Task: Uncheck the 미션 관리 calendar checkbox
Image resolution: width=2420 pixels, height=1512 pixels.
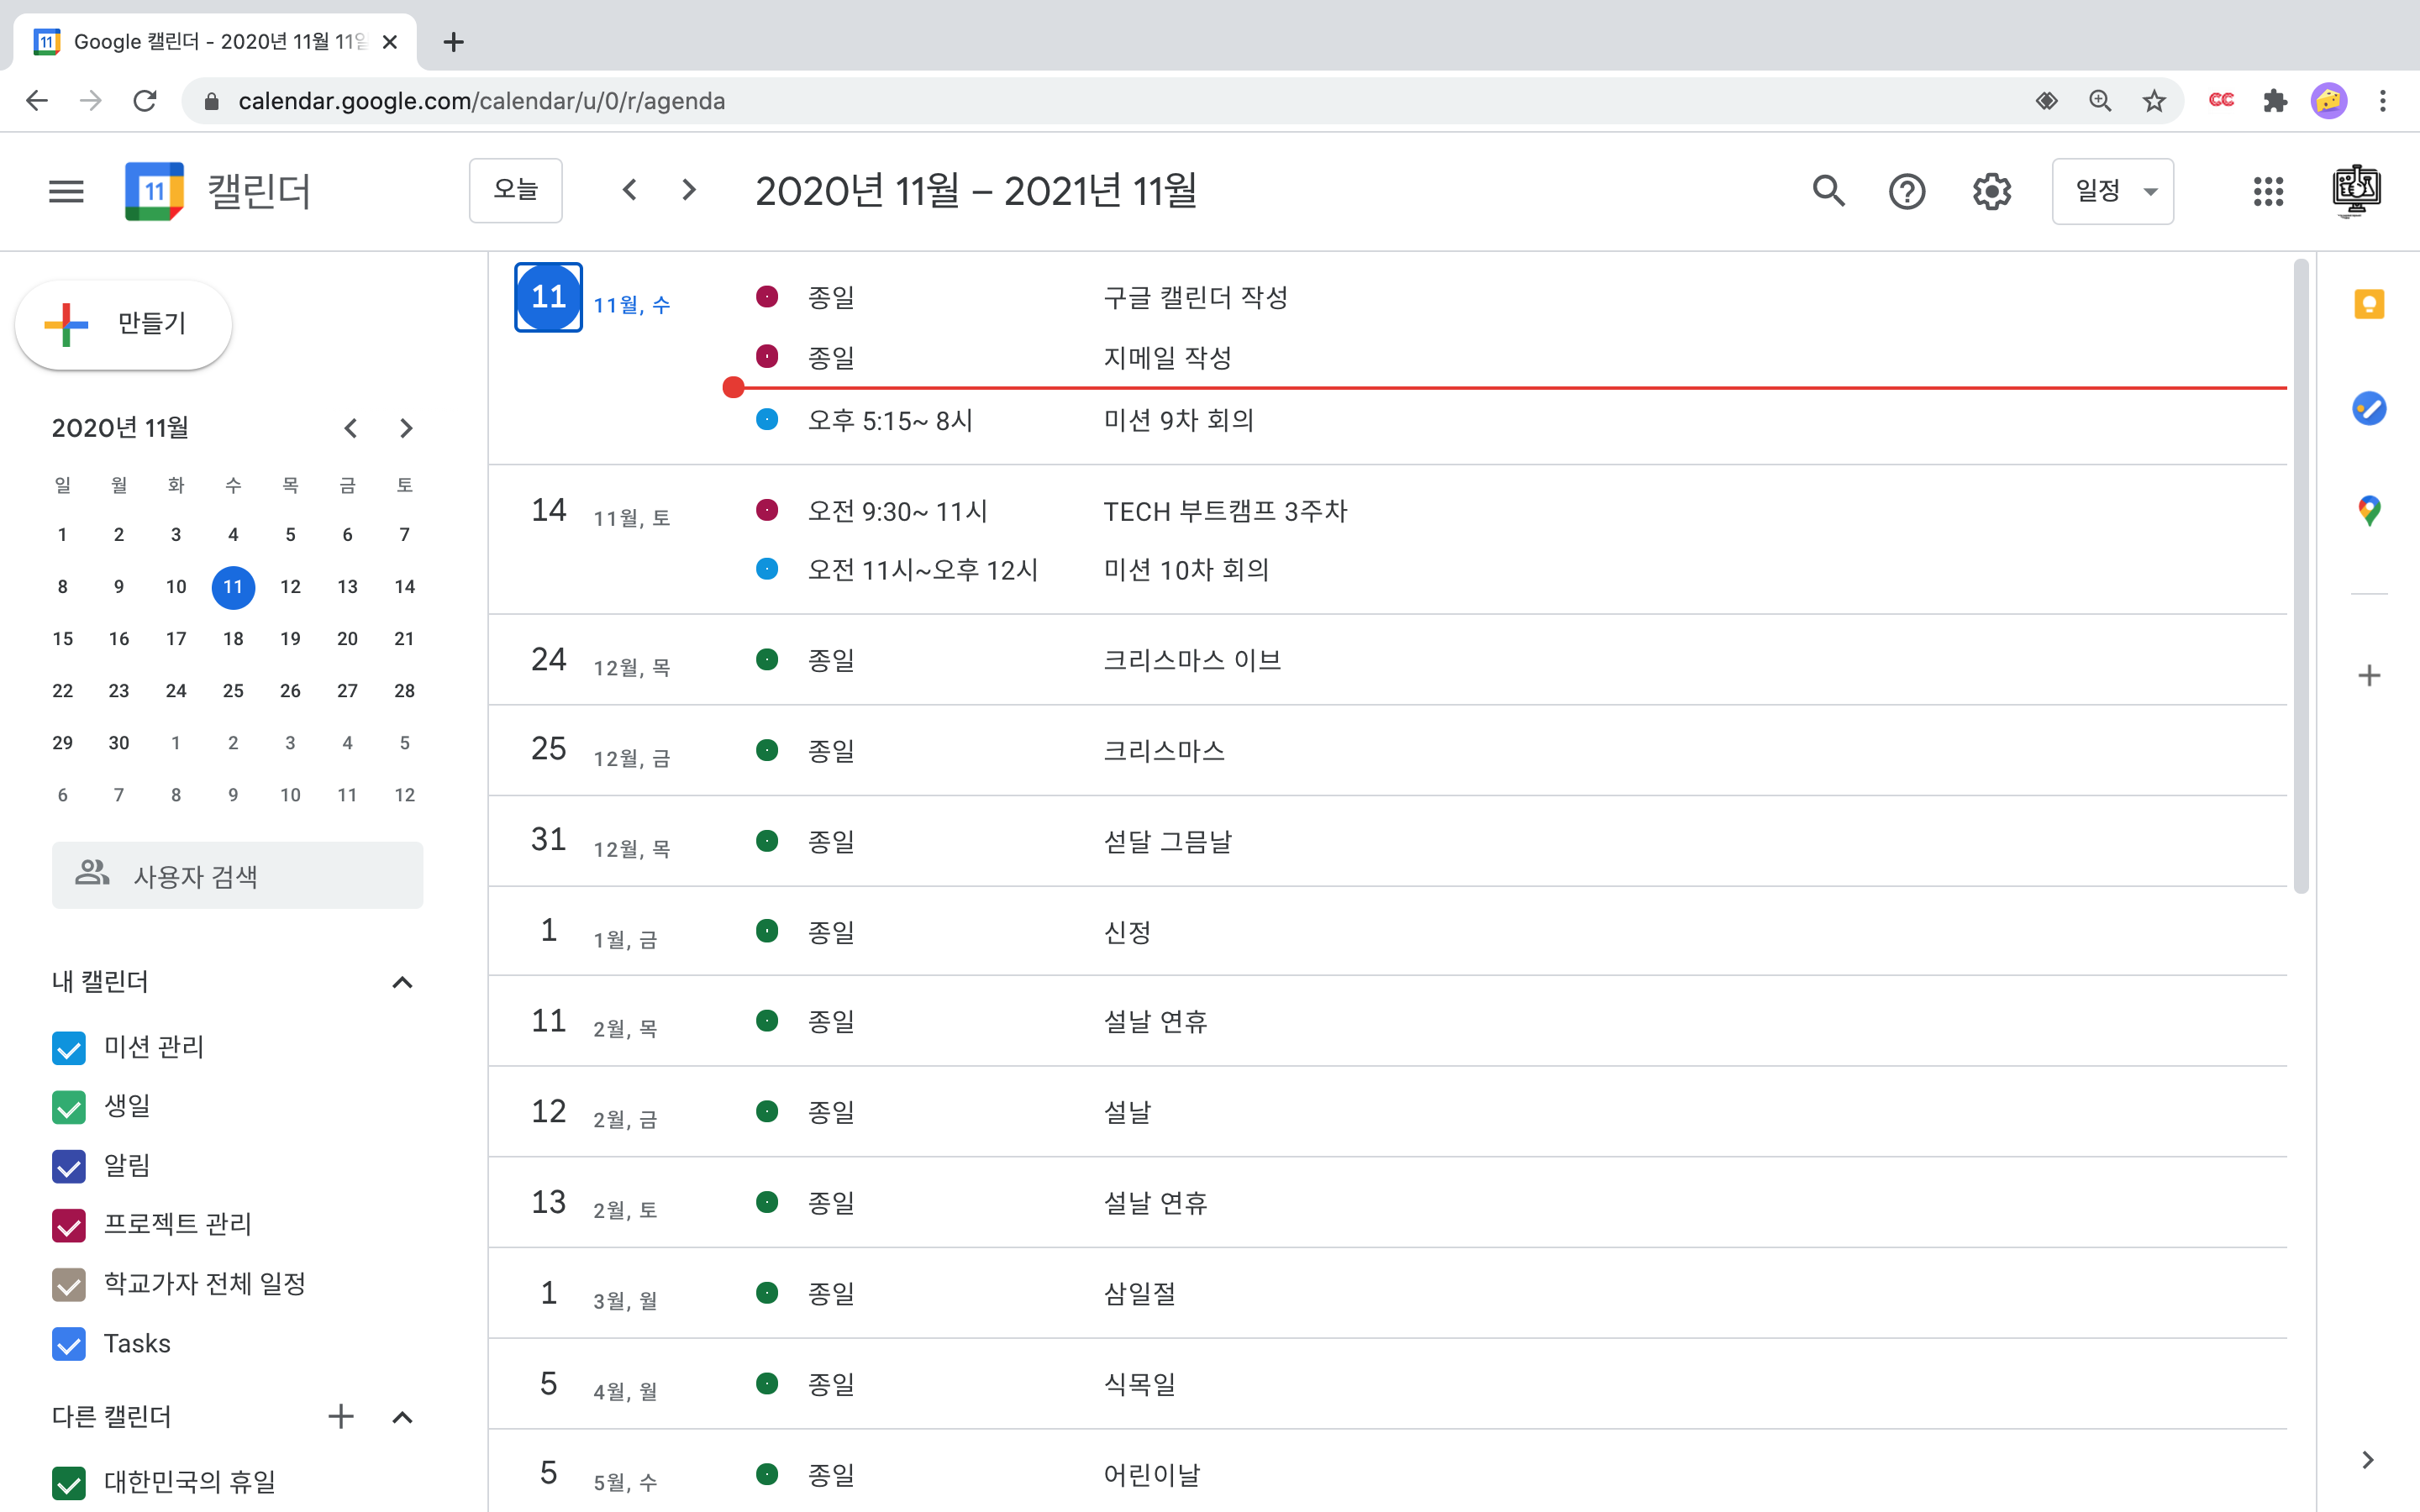Action: pyautogui.click(x=69, y=1048)
